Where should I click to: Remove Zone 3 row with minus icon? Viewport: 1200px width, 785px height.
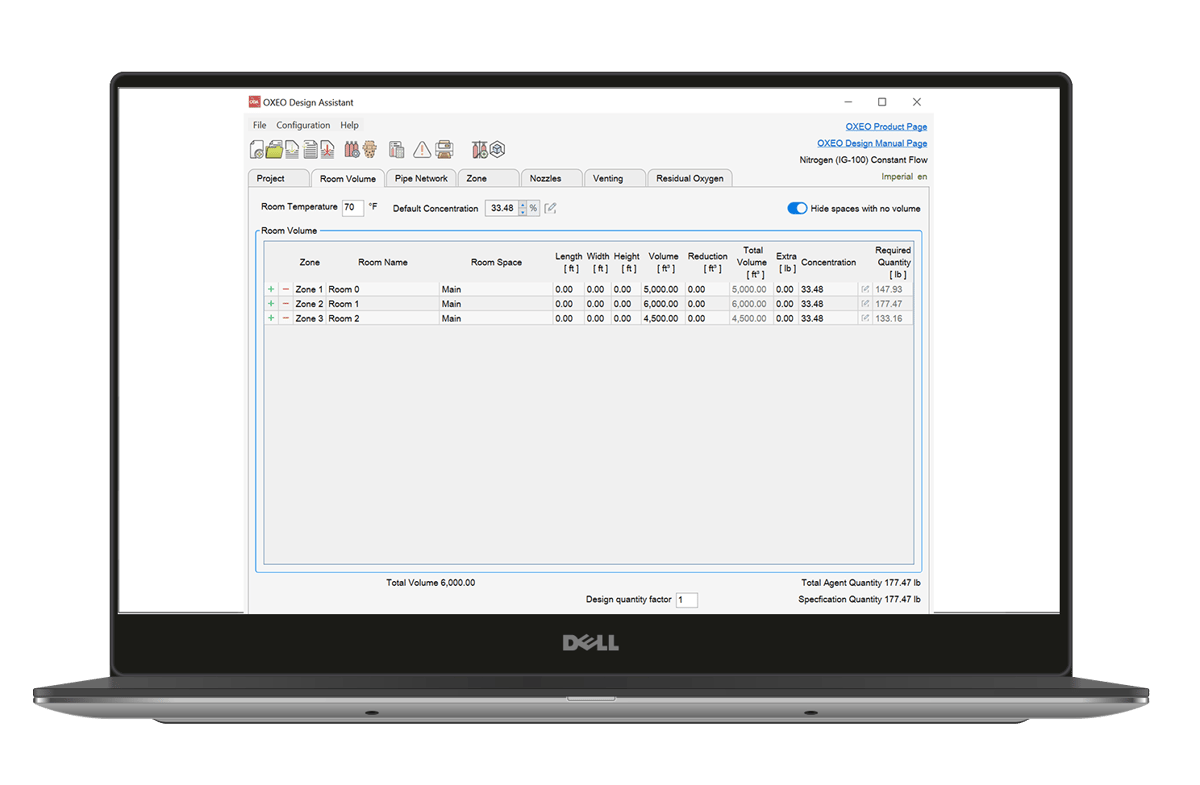point(285,318)
